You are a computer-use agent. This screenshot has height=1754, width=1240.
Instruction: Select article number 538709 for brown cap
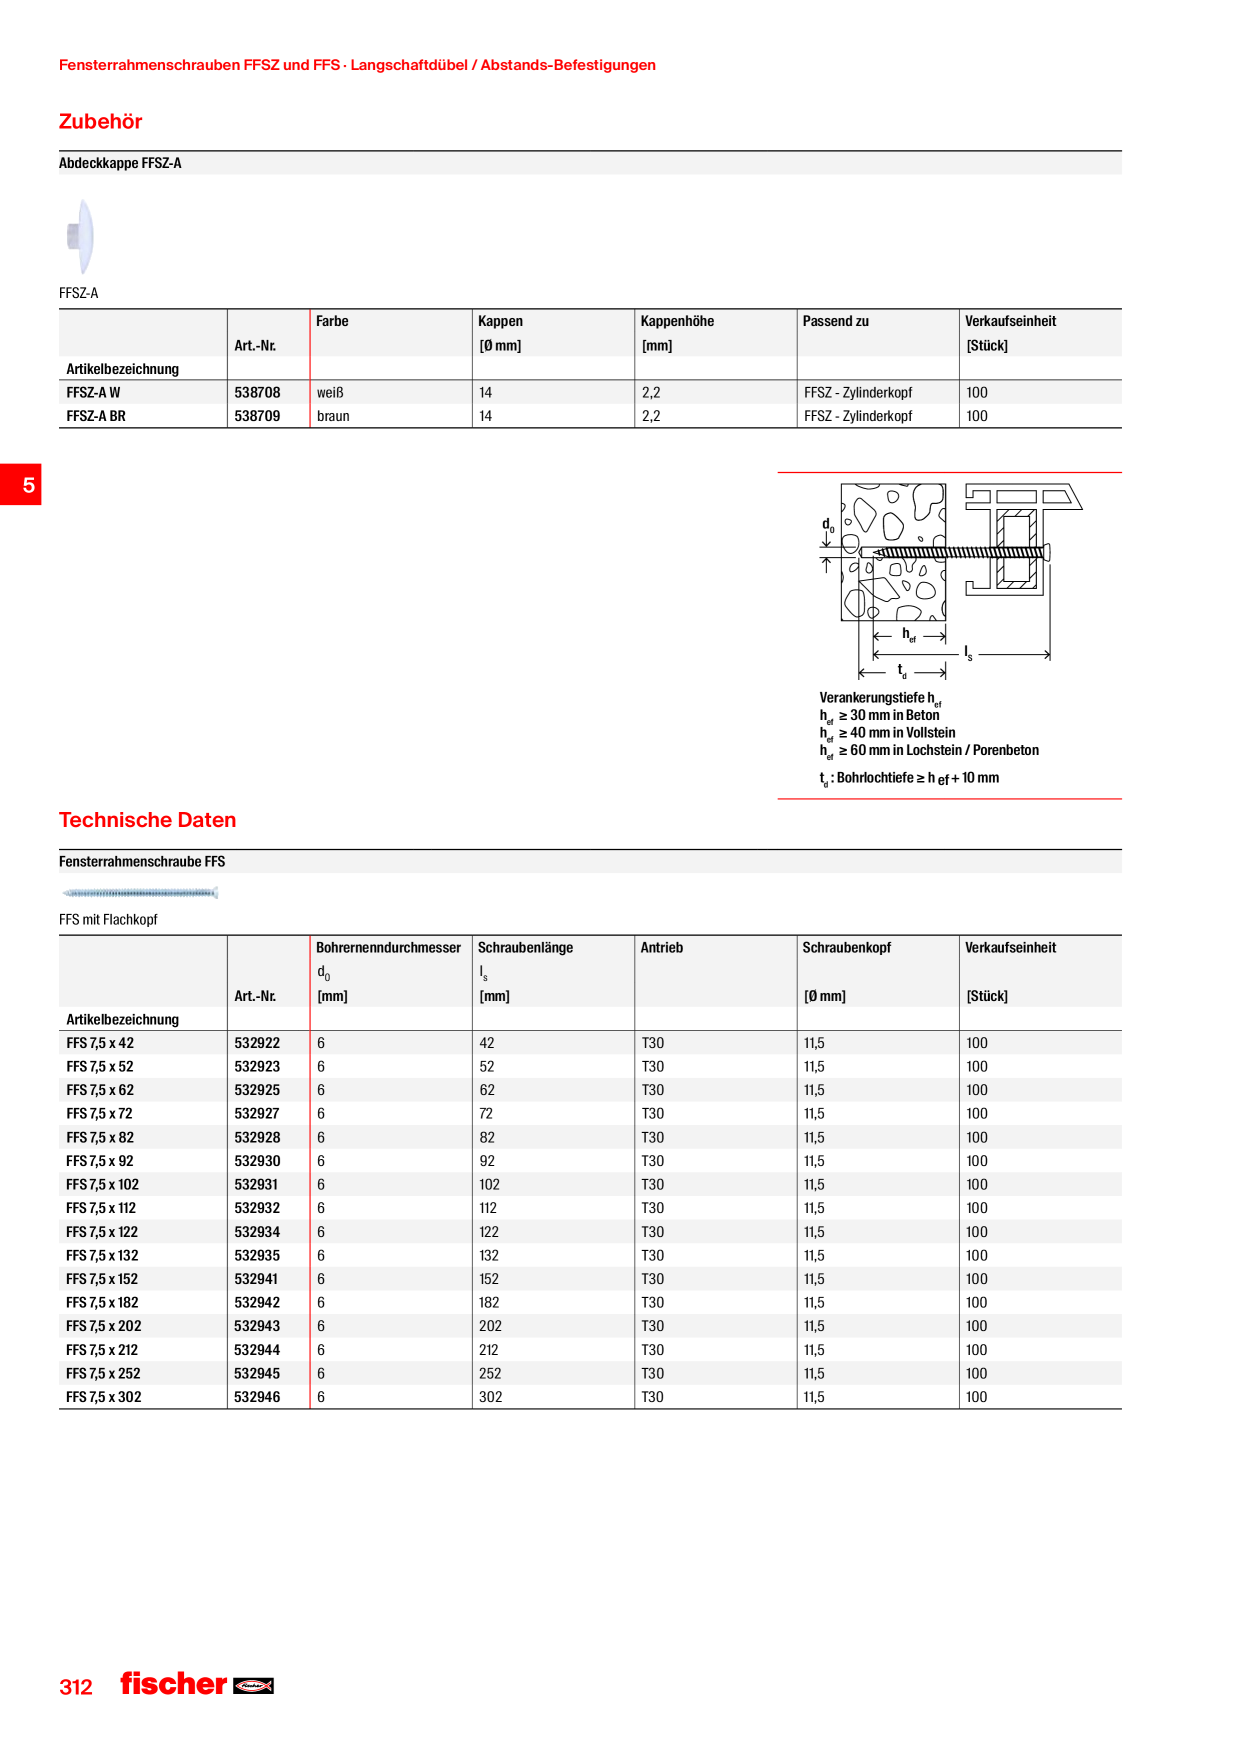coord(258,416)
